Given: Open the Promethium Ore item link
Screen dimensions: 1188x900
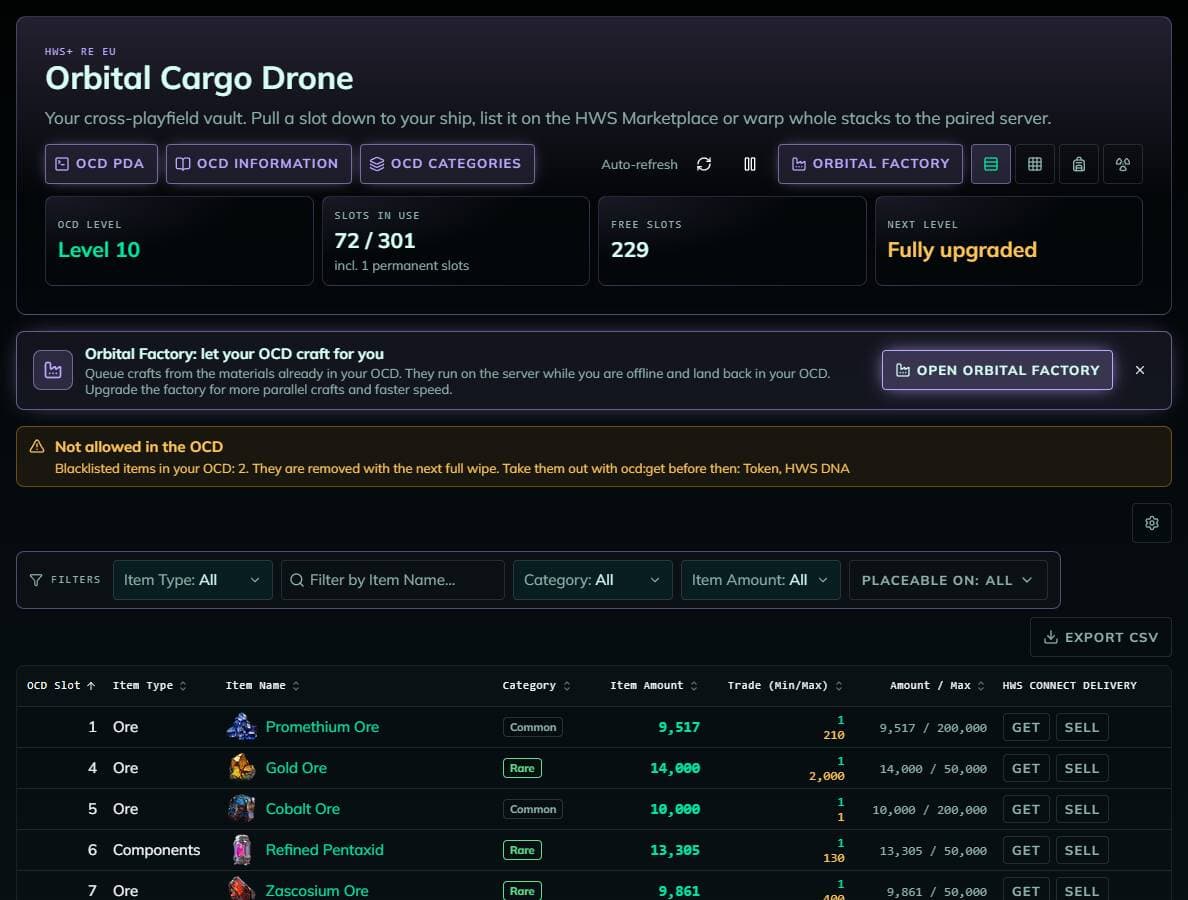Looking at the screenshot, I should (x=322, y=727).
